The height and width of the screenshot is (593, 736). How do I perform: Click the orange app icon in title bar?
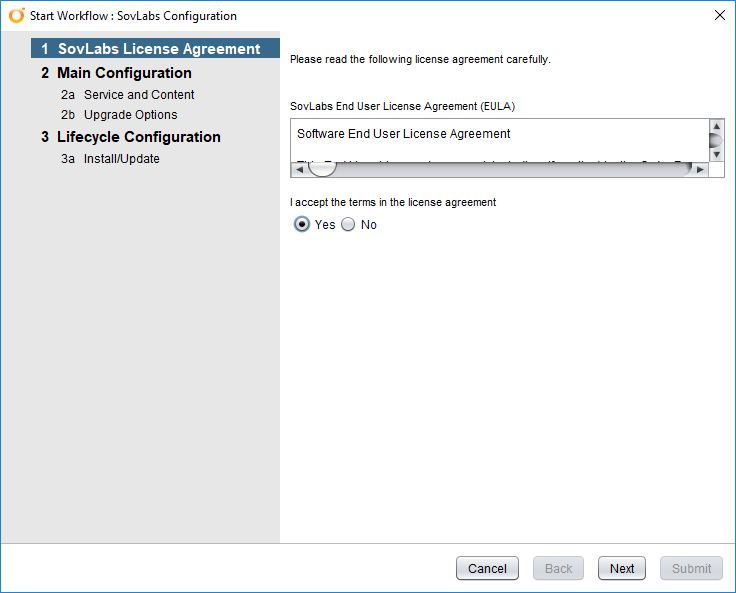tap(16, 16)
